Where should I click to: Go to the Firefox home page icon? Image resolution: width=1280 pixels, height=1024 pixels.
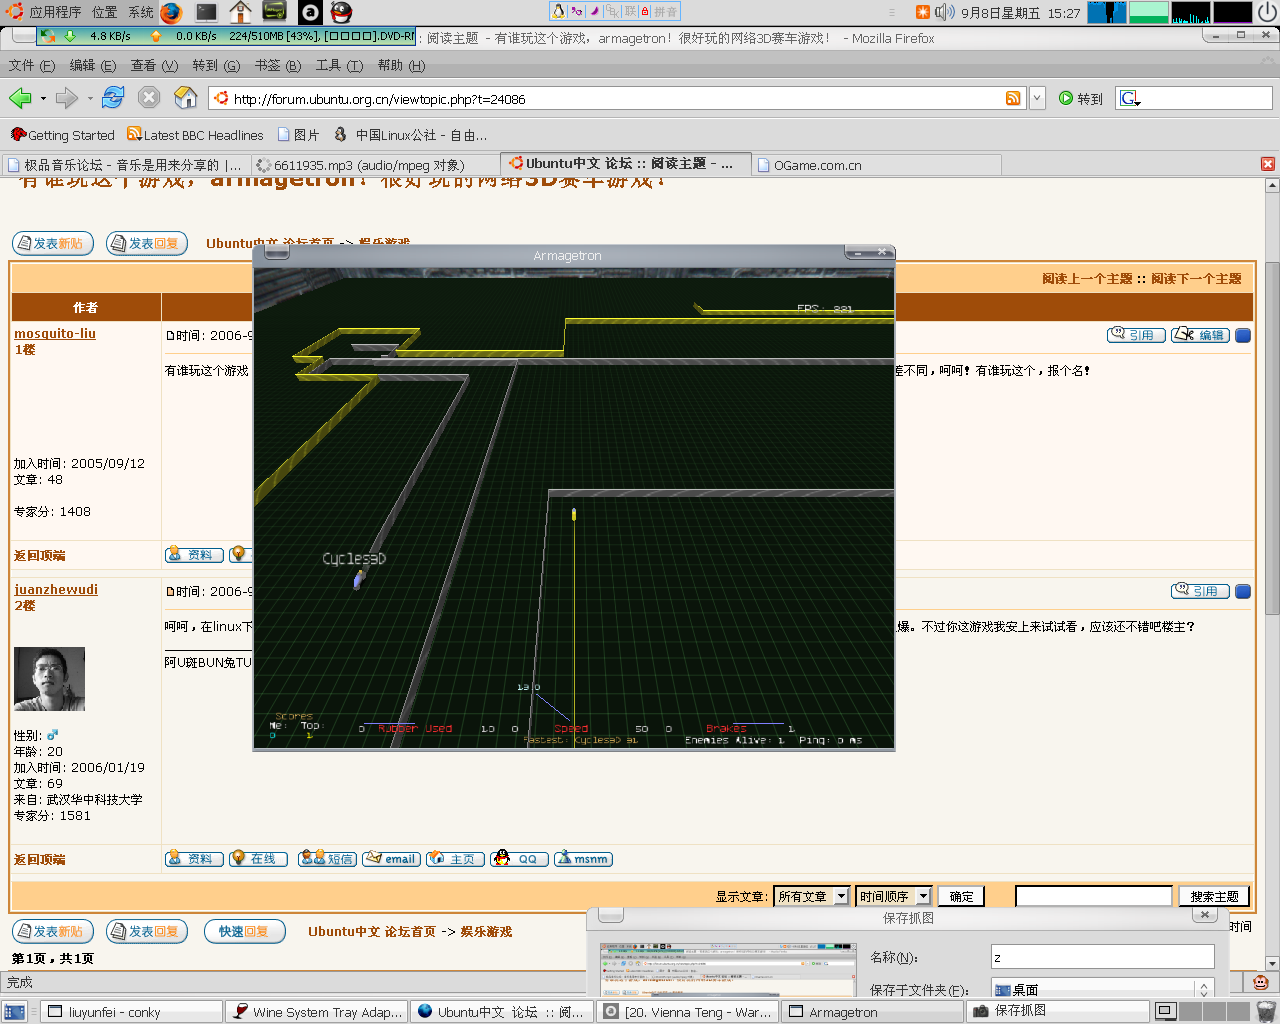(186, 98)
